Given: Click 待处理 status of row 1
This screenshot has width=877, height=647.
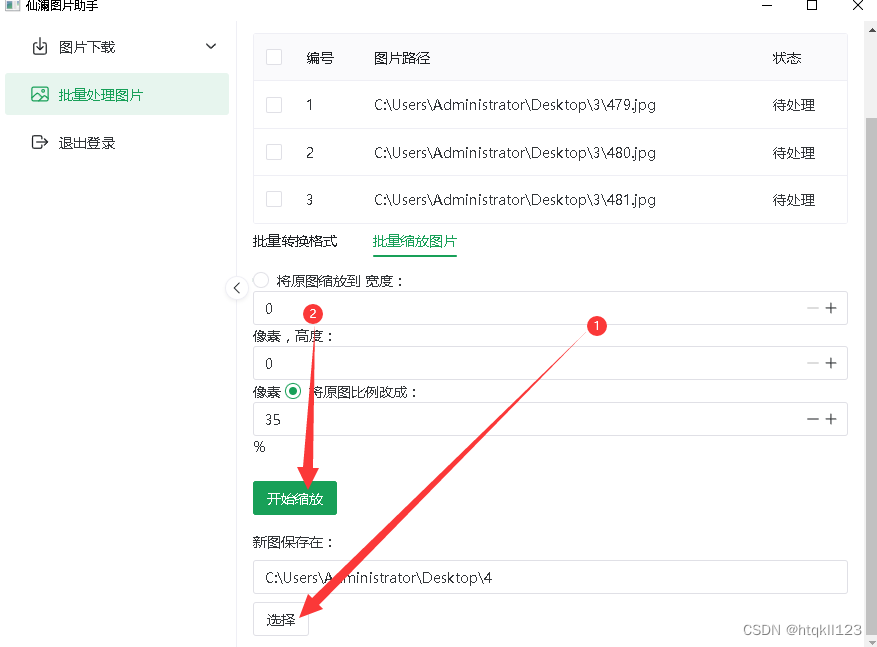Looking at the screenshot, I should pos(794,105).
